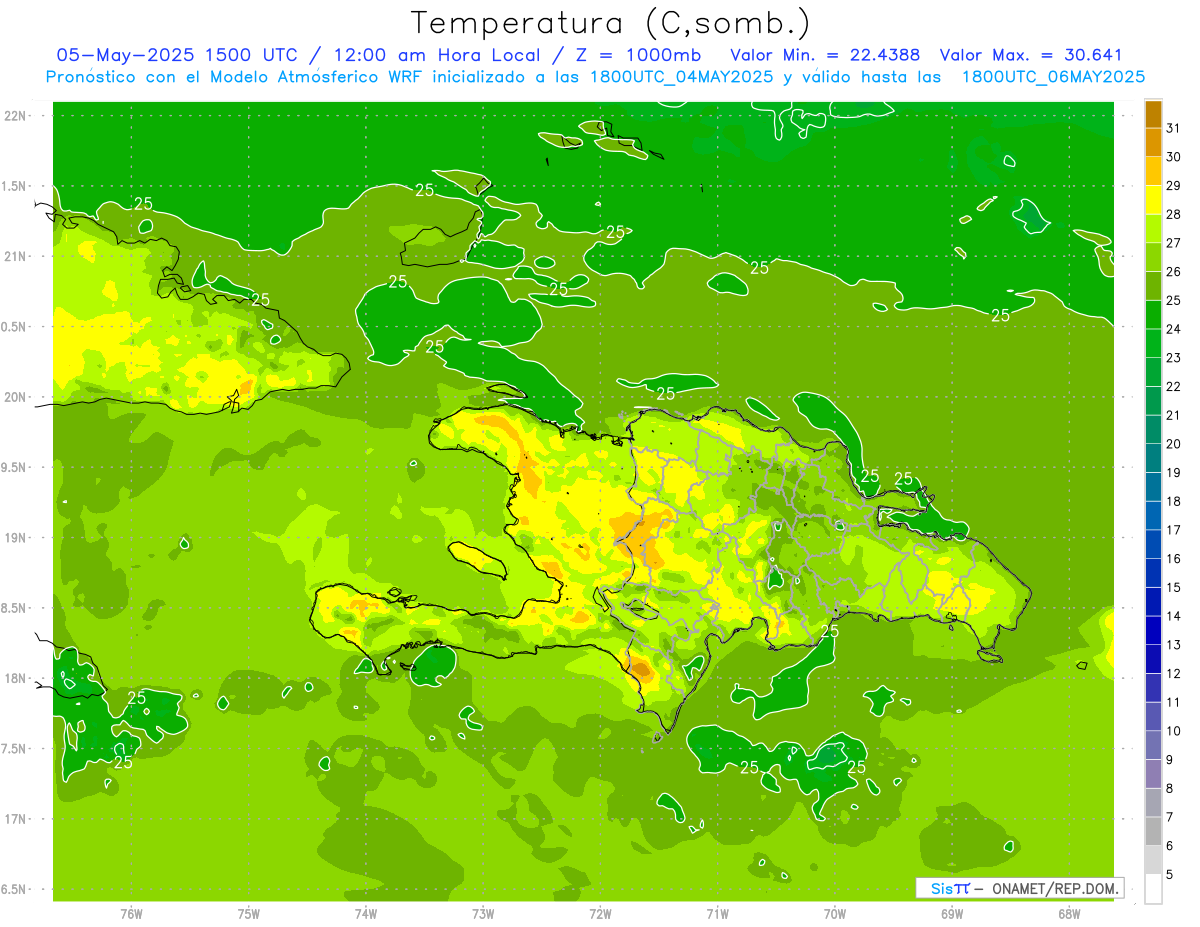Click the yellow legend swatch between 28 and 29

tap(1153, 200)
